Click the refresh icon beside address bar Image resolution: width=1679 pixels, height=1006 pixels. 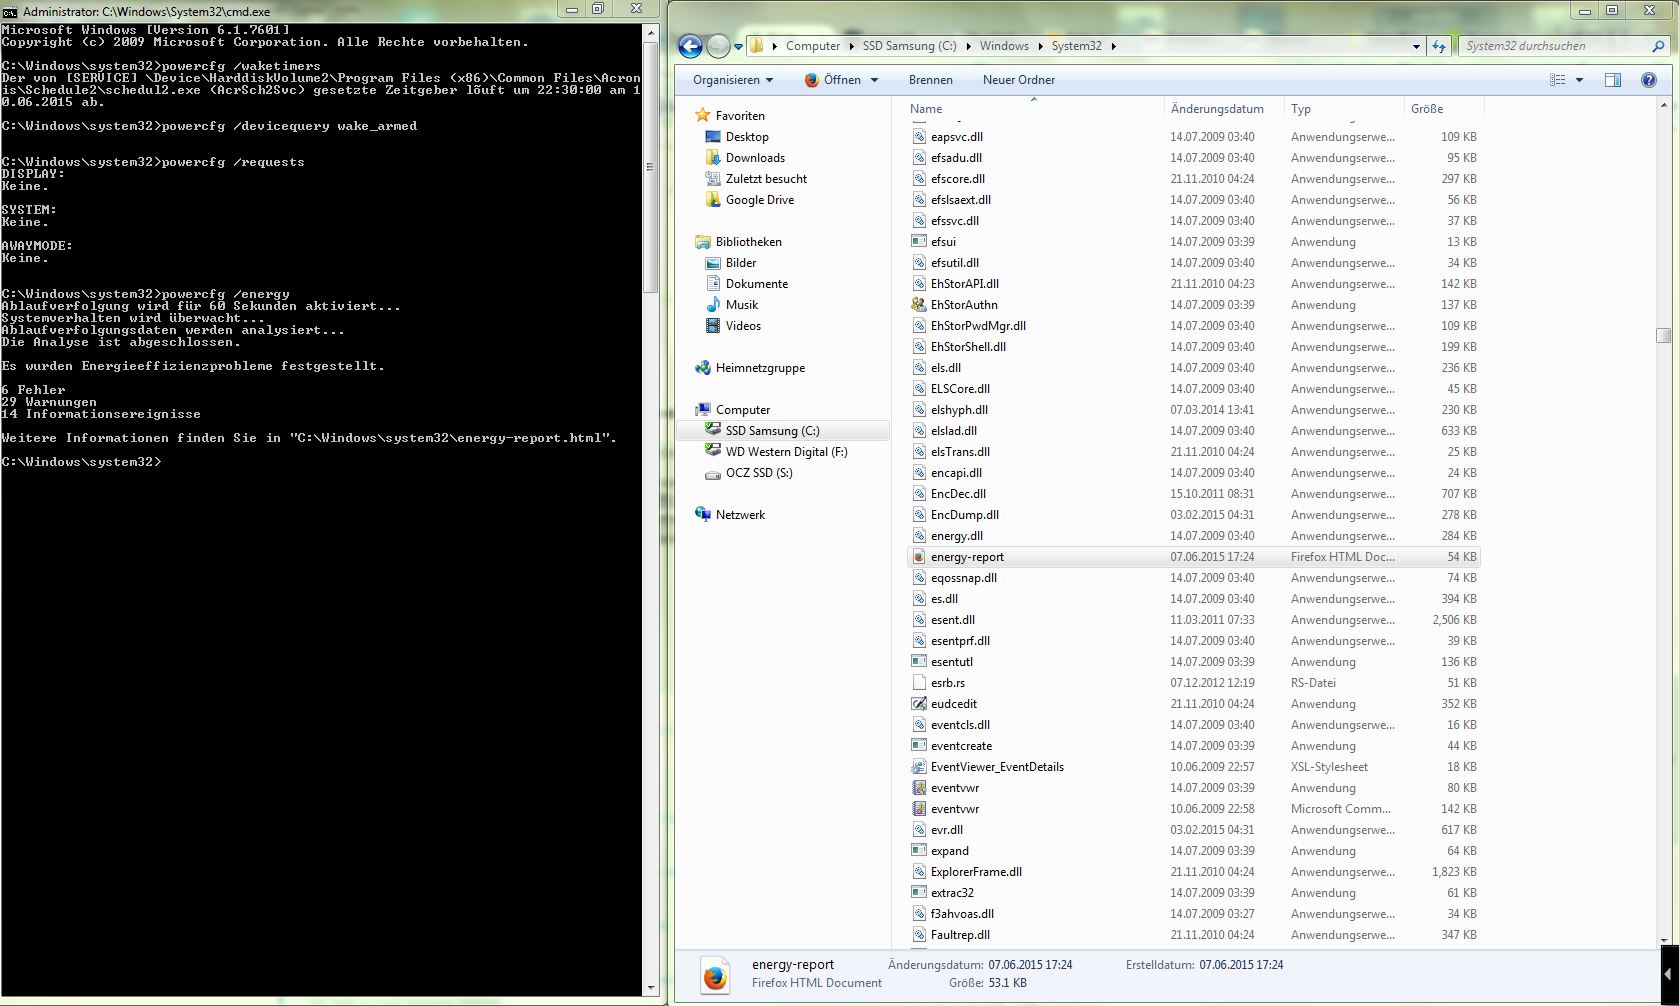click(1439, 46)
